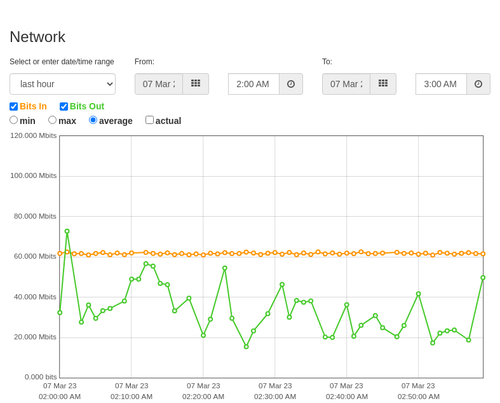This screenshot has width=500, height=403.
Task: Uncheck the Bits In checkbox
Action: 14,106
